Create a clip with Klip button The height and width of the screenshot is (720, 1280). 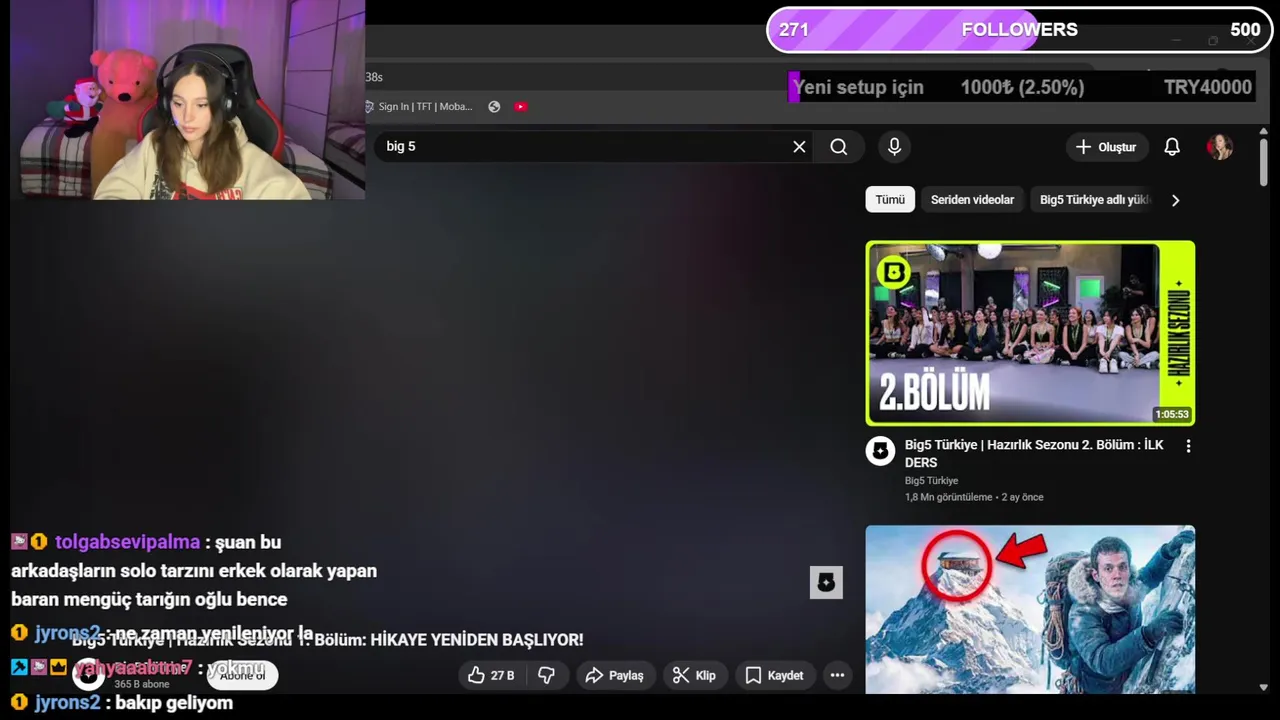coord(694,676)
